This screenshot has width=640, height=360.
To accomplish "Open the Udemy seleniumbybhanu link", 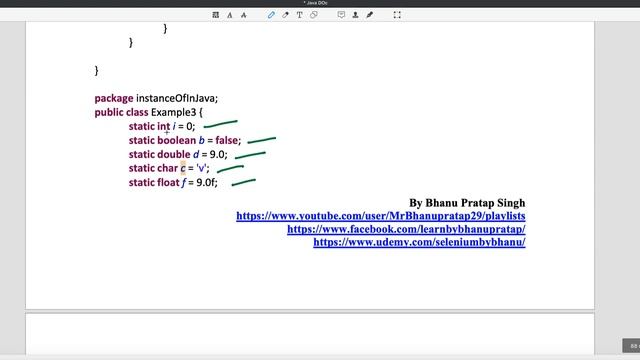I will coord(419,242).
